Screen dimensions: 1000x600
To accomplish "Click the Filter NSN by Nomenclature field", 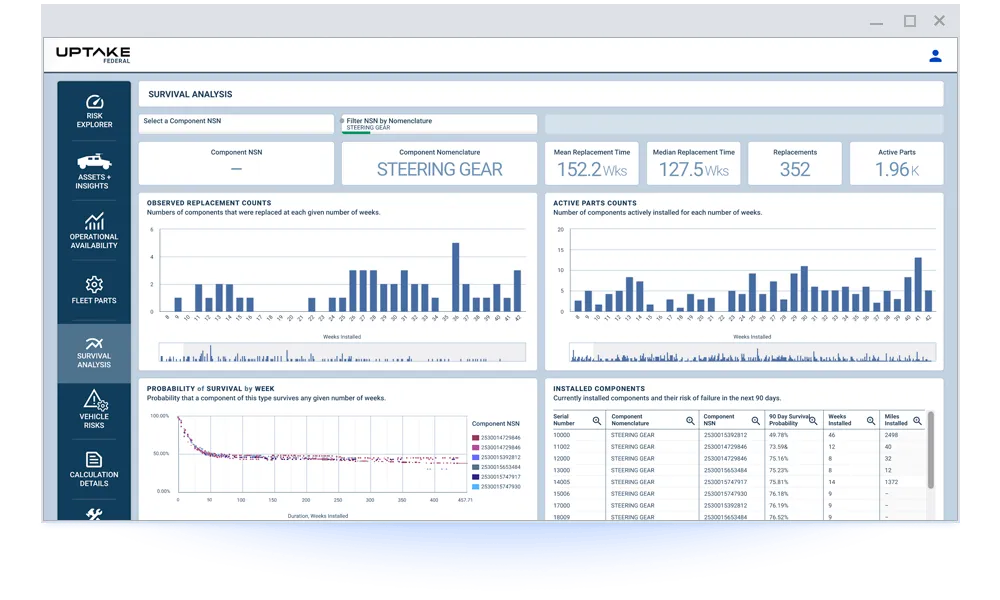I will [x=439, y=124].
